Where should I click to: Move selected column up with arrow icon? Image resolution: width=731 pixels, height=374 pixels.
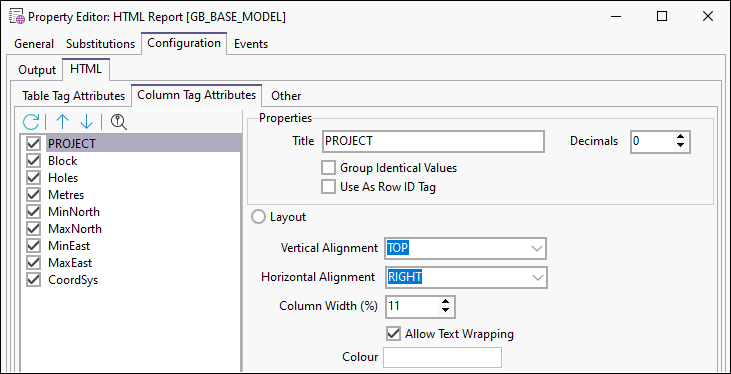(62, 122)
